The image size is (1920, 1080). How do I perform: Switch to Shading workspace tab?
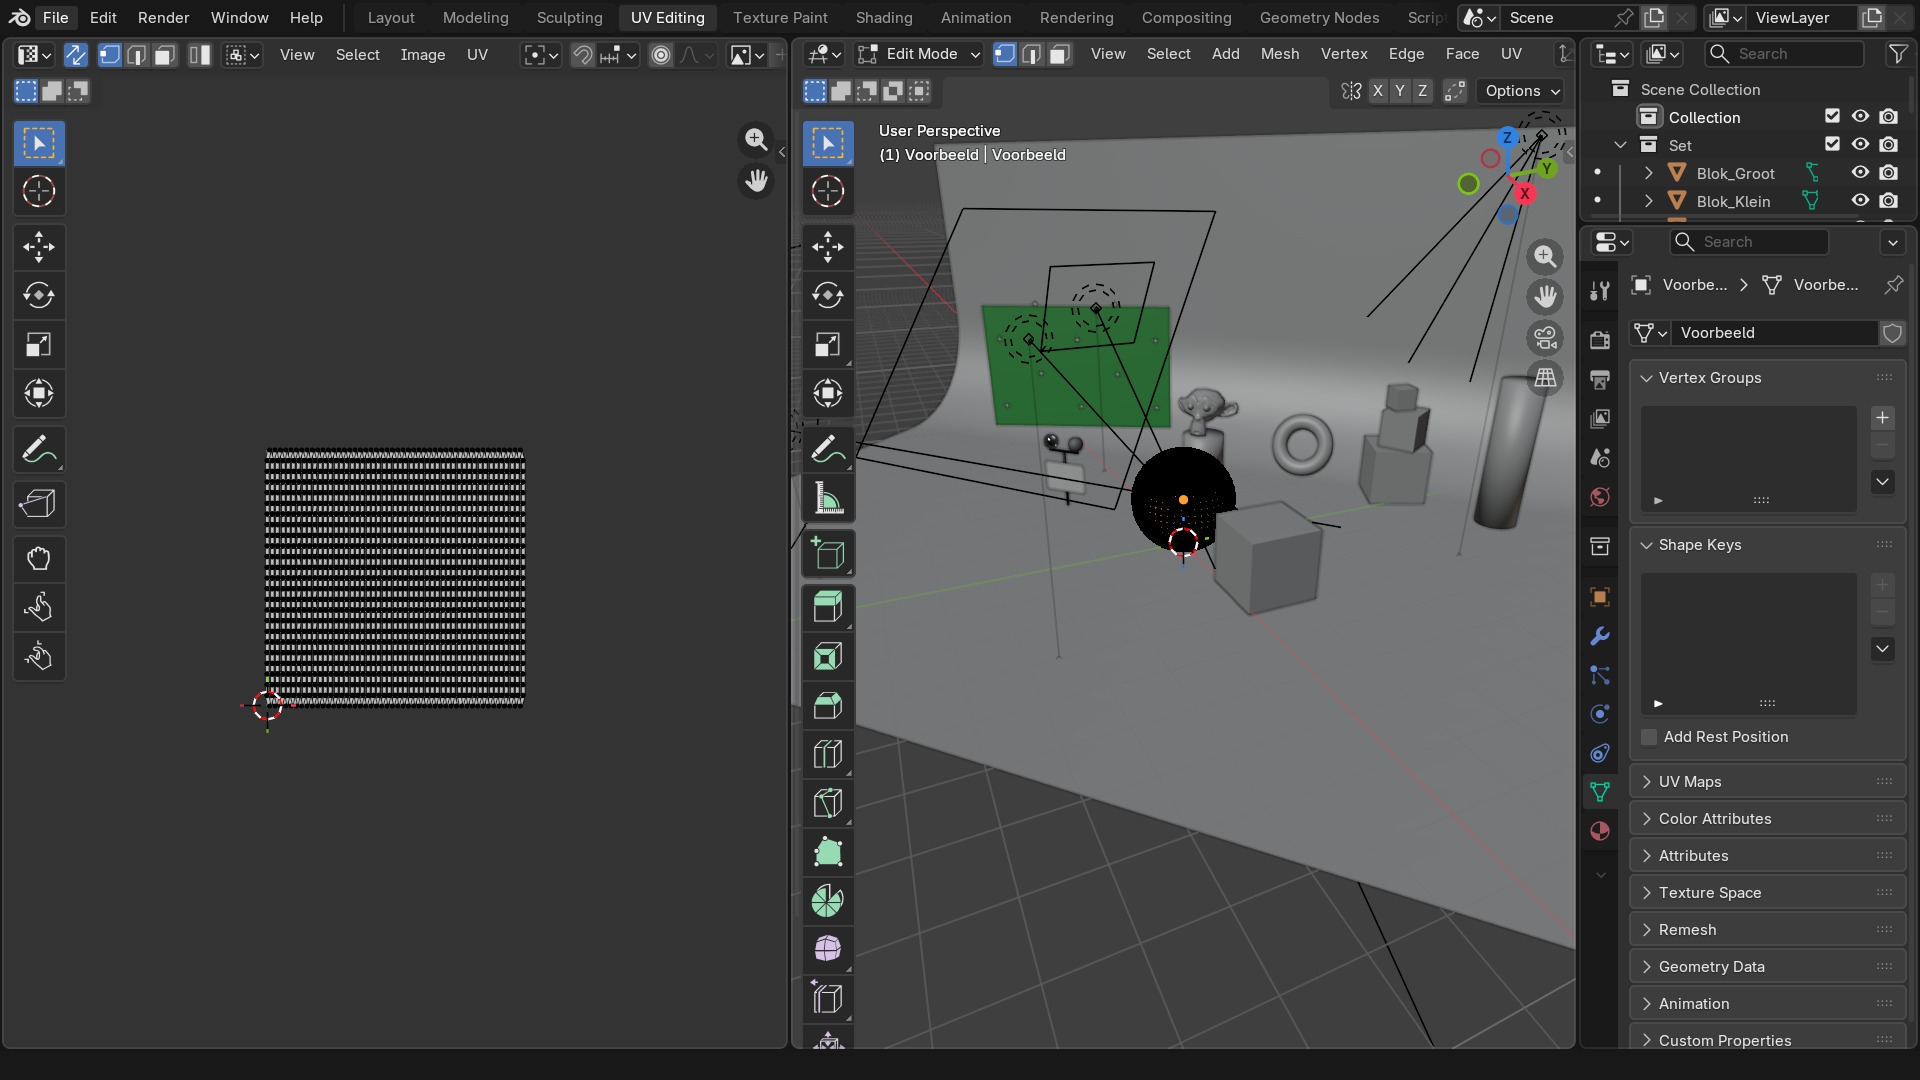coord(884,18)
